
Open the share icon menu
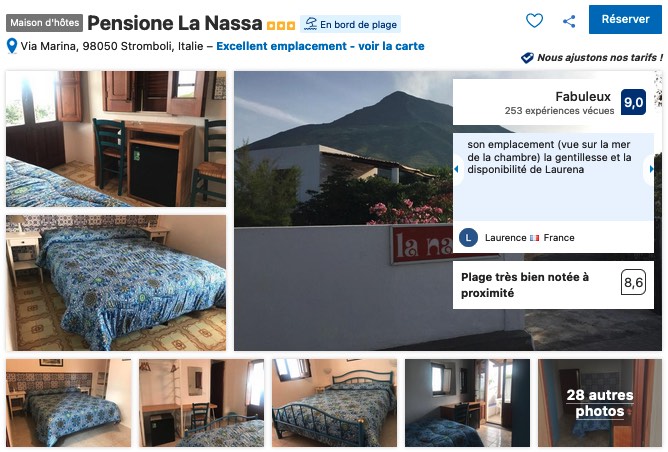click(x=569, y=21)
